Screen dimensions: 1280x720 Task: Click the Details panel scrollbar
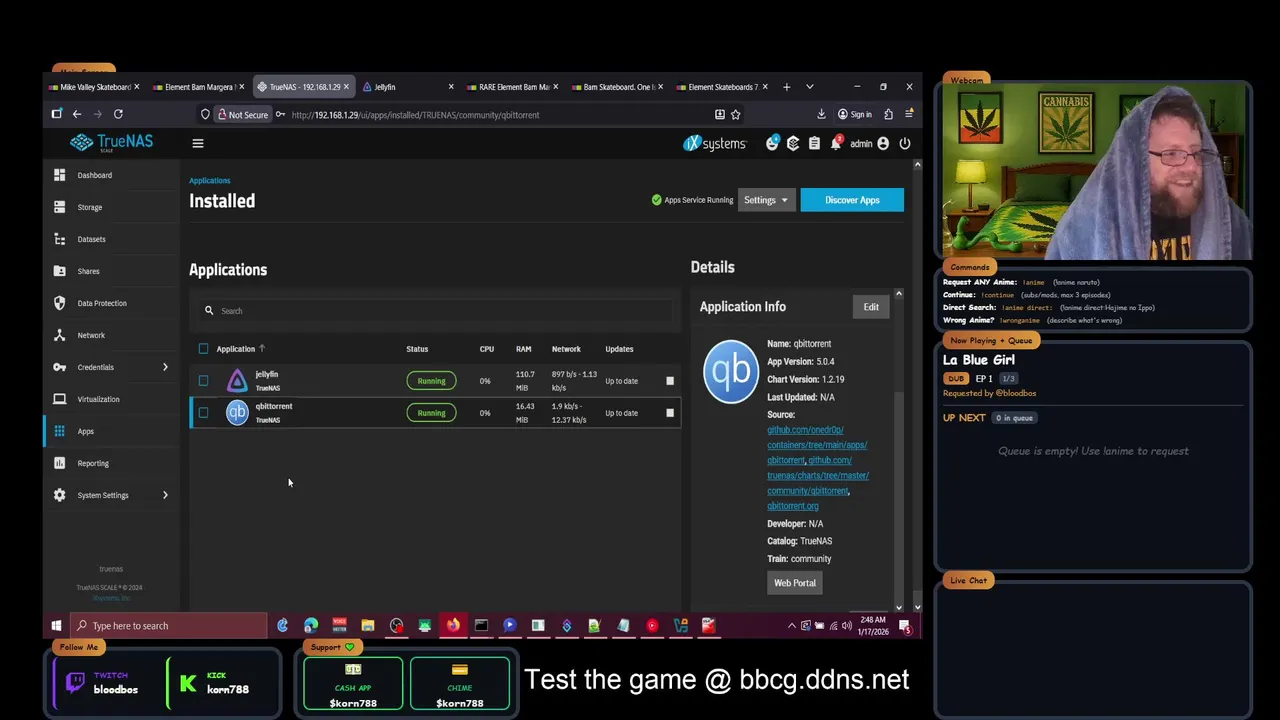click(899, 450)
